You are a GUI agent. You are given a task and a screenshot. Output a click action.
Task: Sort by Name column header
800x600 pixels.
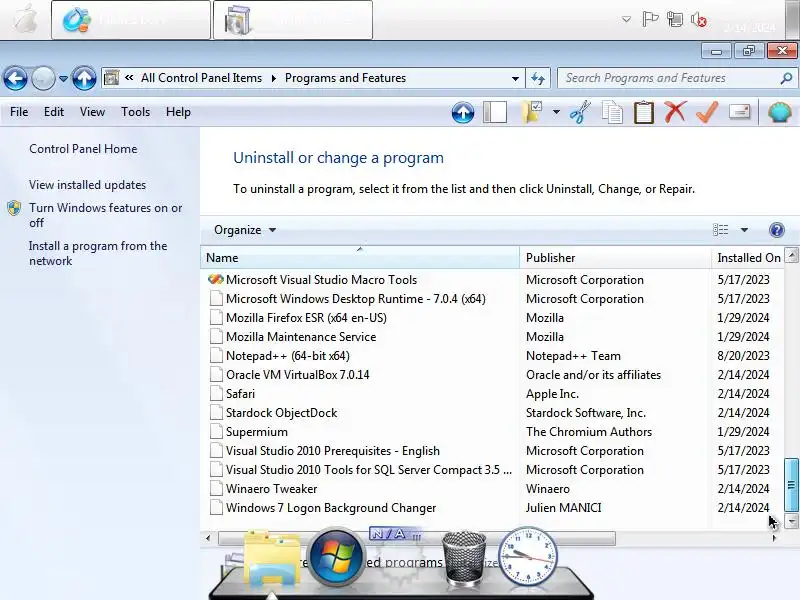[x=360, y=258]
